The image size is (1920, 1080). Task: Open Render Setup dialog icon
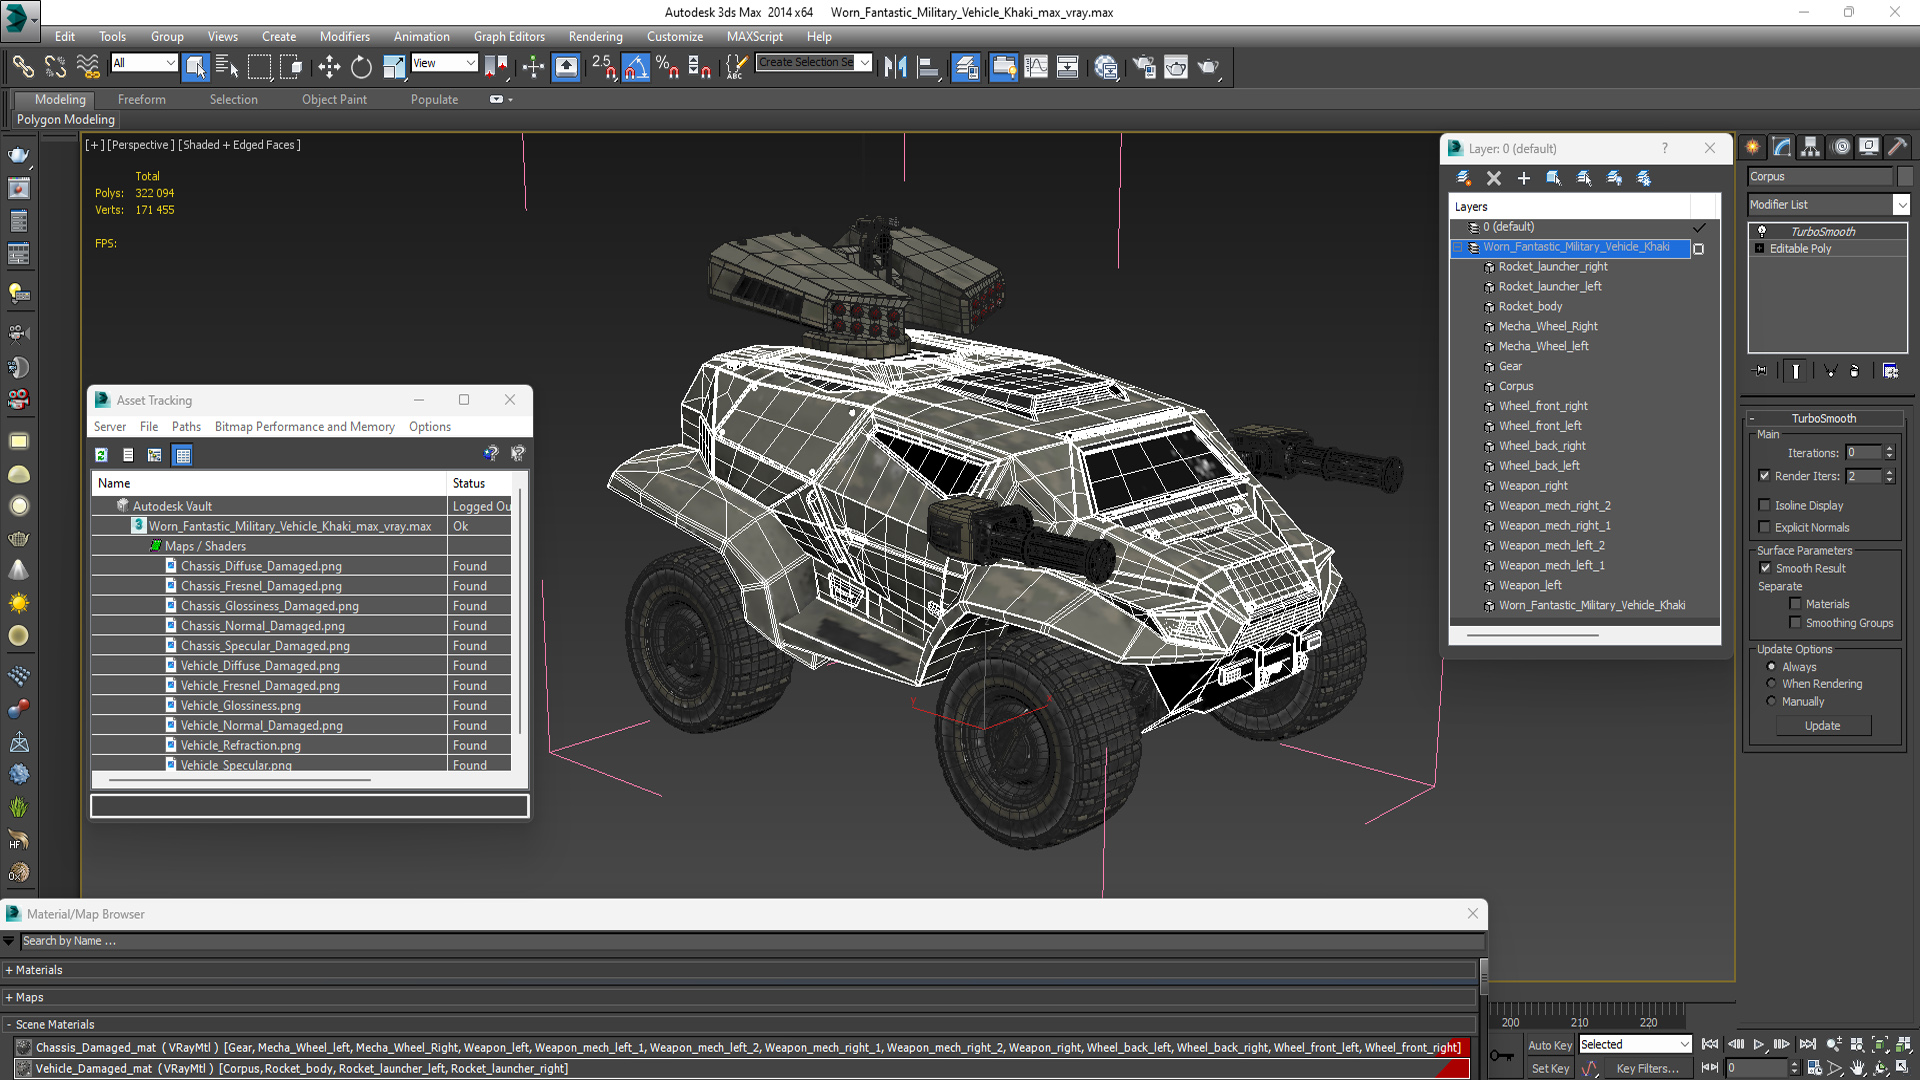[1144, 67]
